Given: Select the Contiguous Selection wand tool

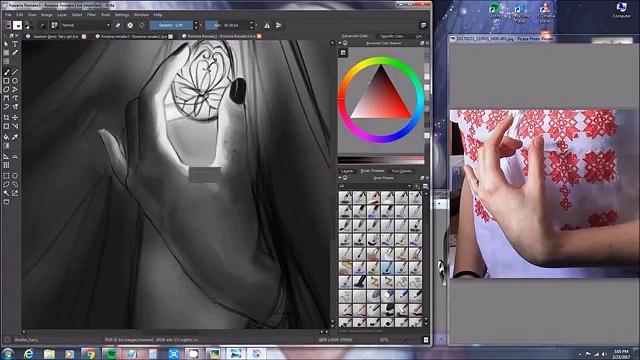Looking at the screenshot, I should [x=6, y=193].
